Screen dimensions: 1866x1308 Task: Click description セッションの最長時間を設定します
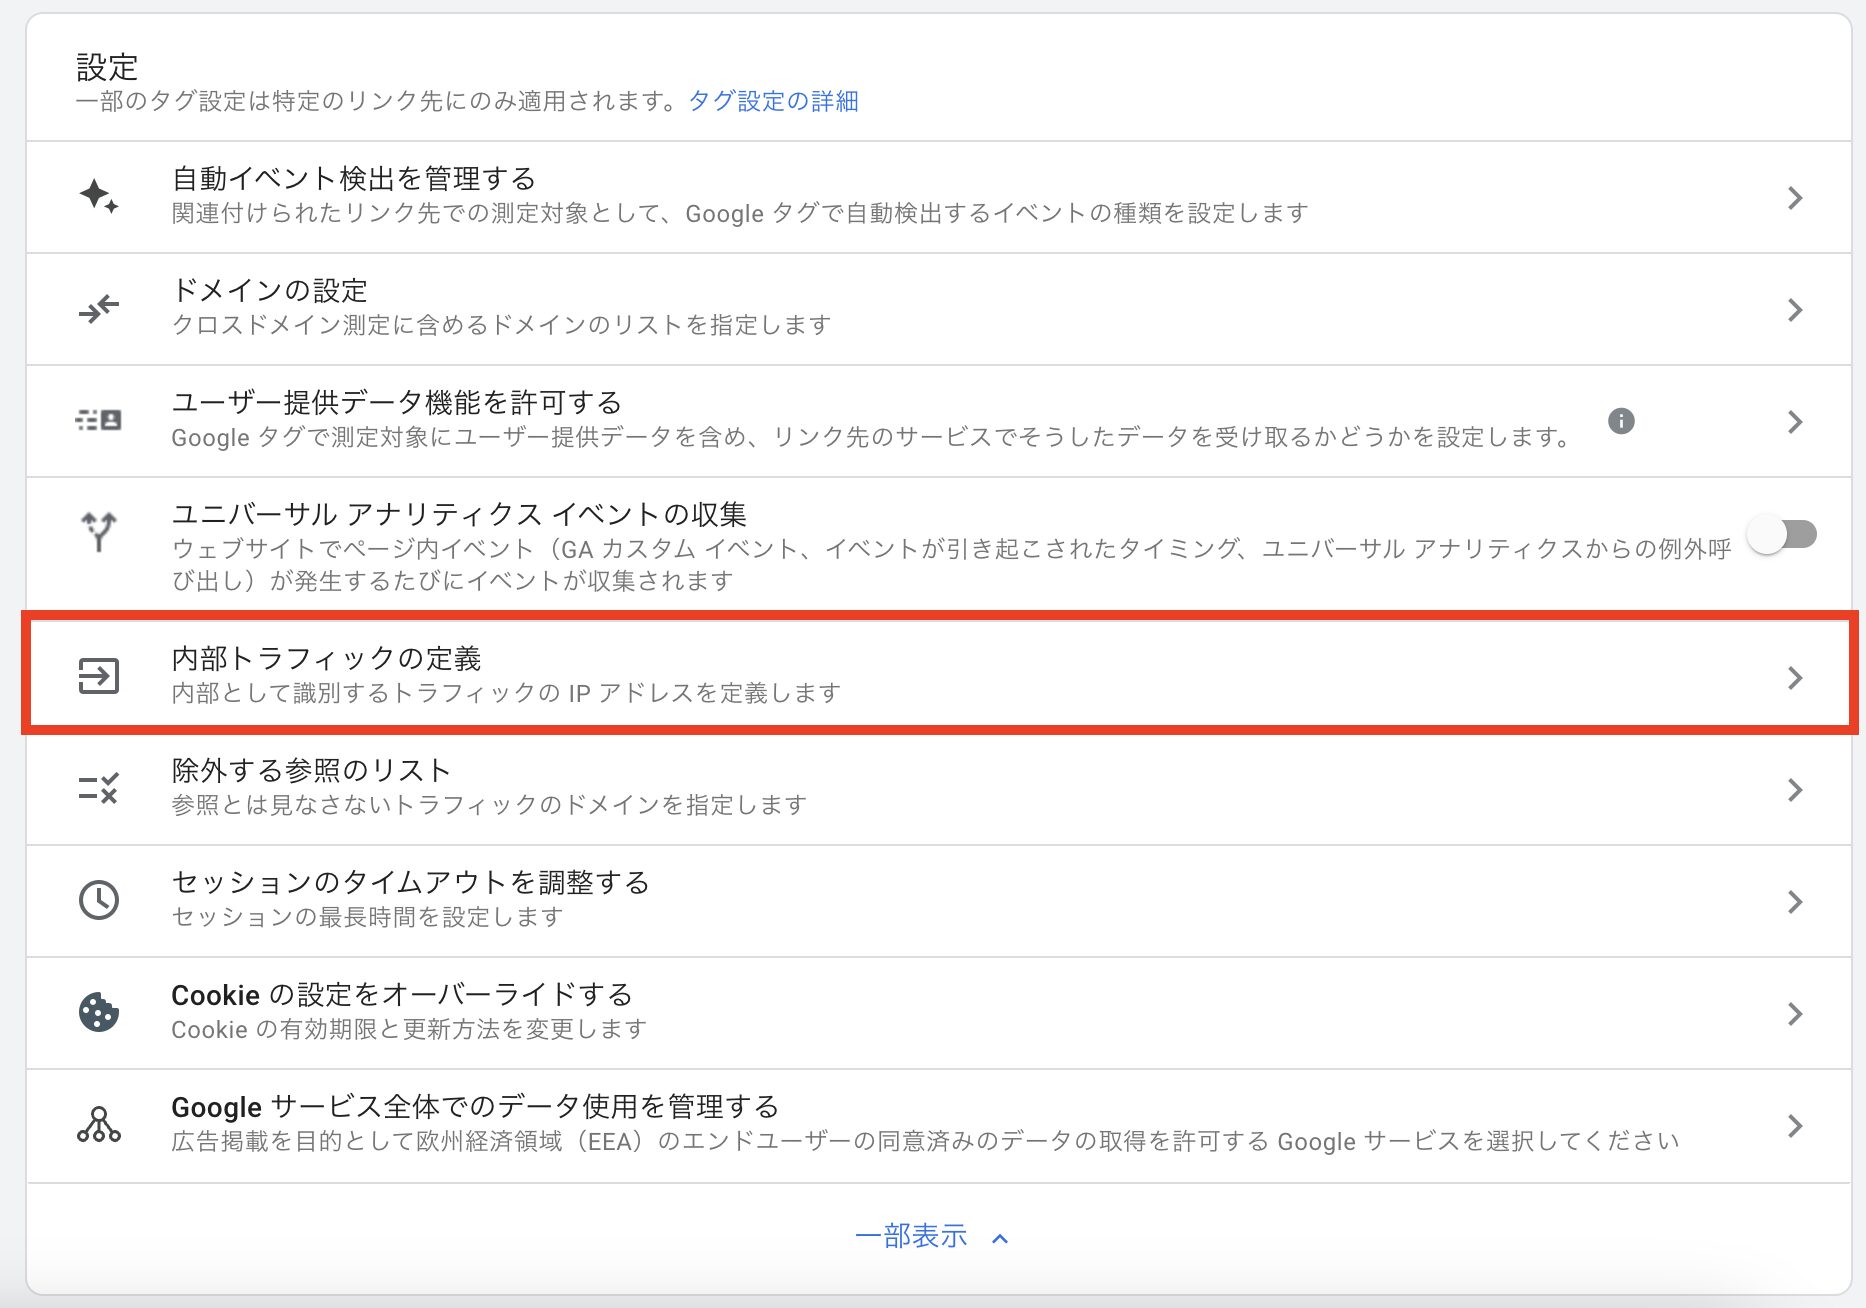coord(367,917)
